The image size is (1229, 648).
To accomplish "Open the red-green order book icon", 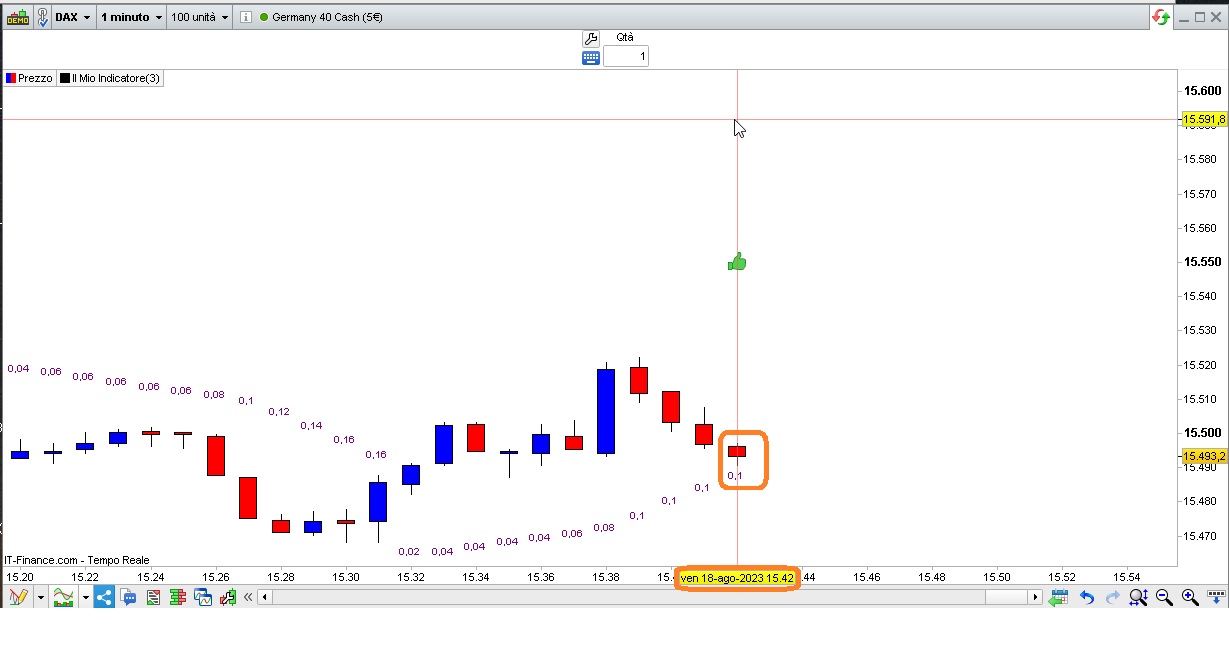I will (x=179, y=597).
